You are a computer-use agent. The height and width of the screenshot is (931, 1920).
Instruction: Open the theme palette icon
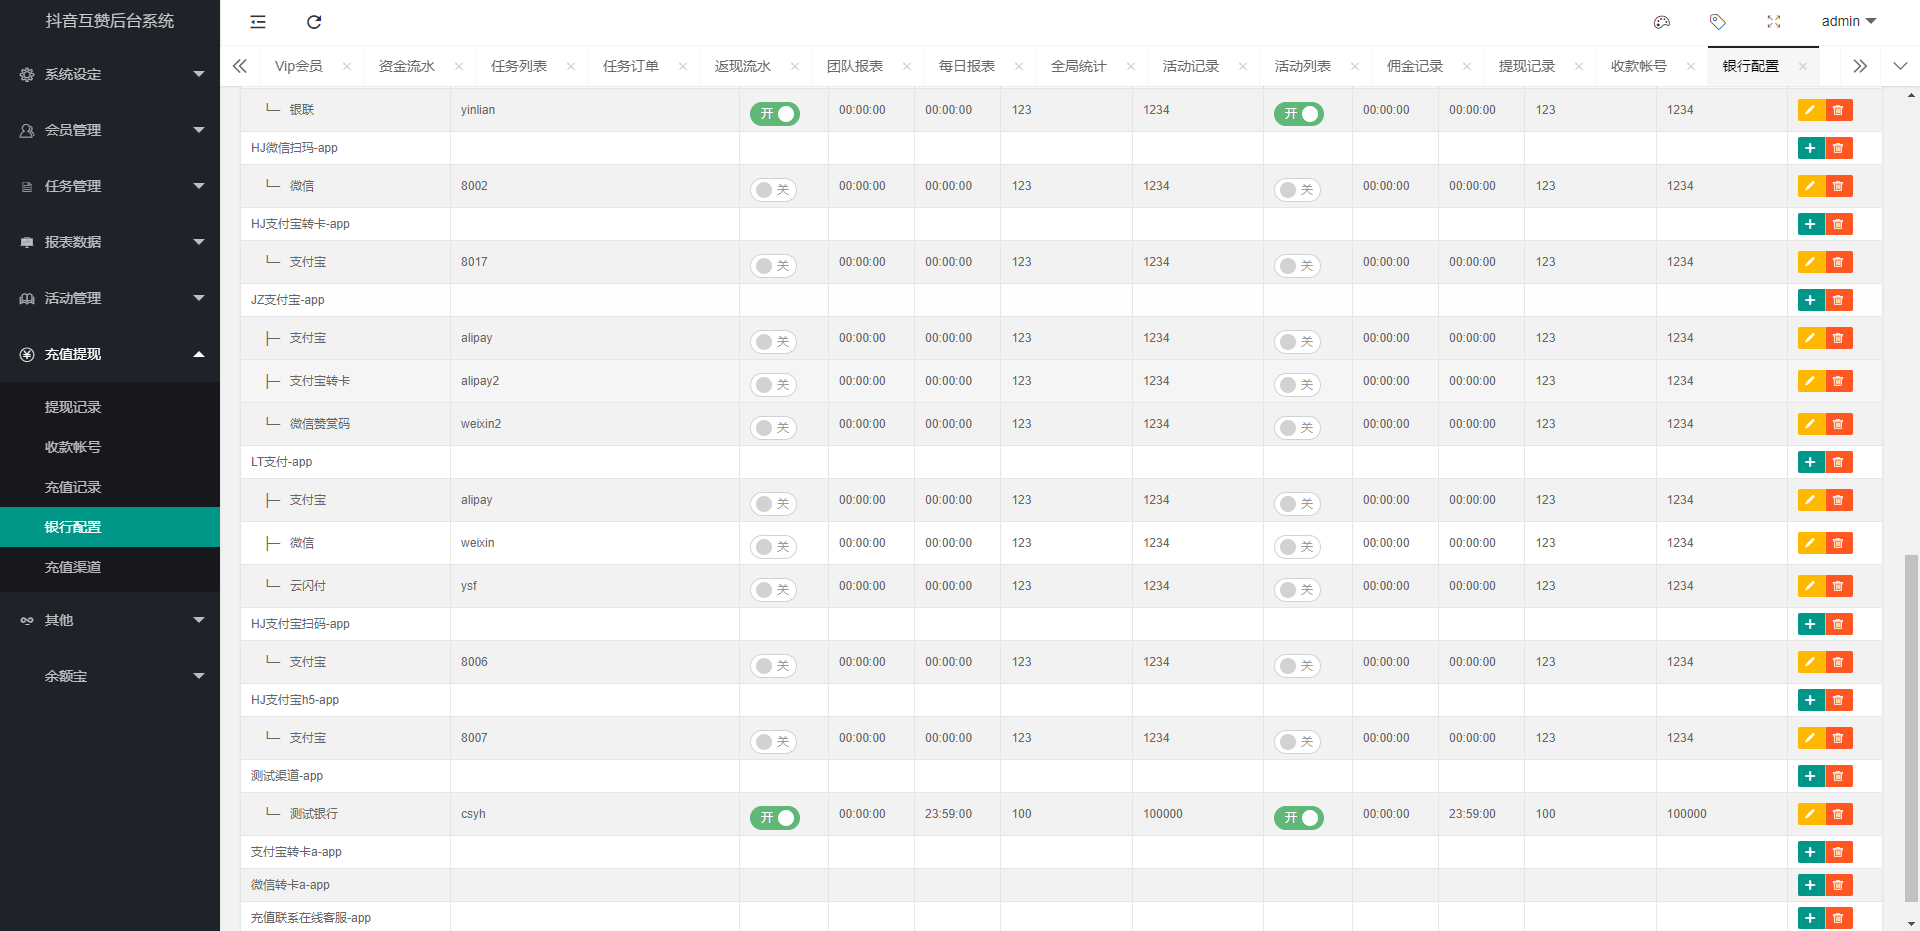coord(1662,22)
